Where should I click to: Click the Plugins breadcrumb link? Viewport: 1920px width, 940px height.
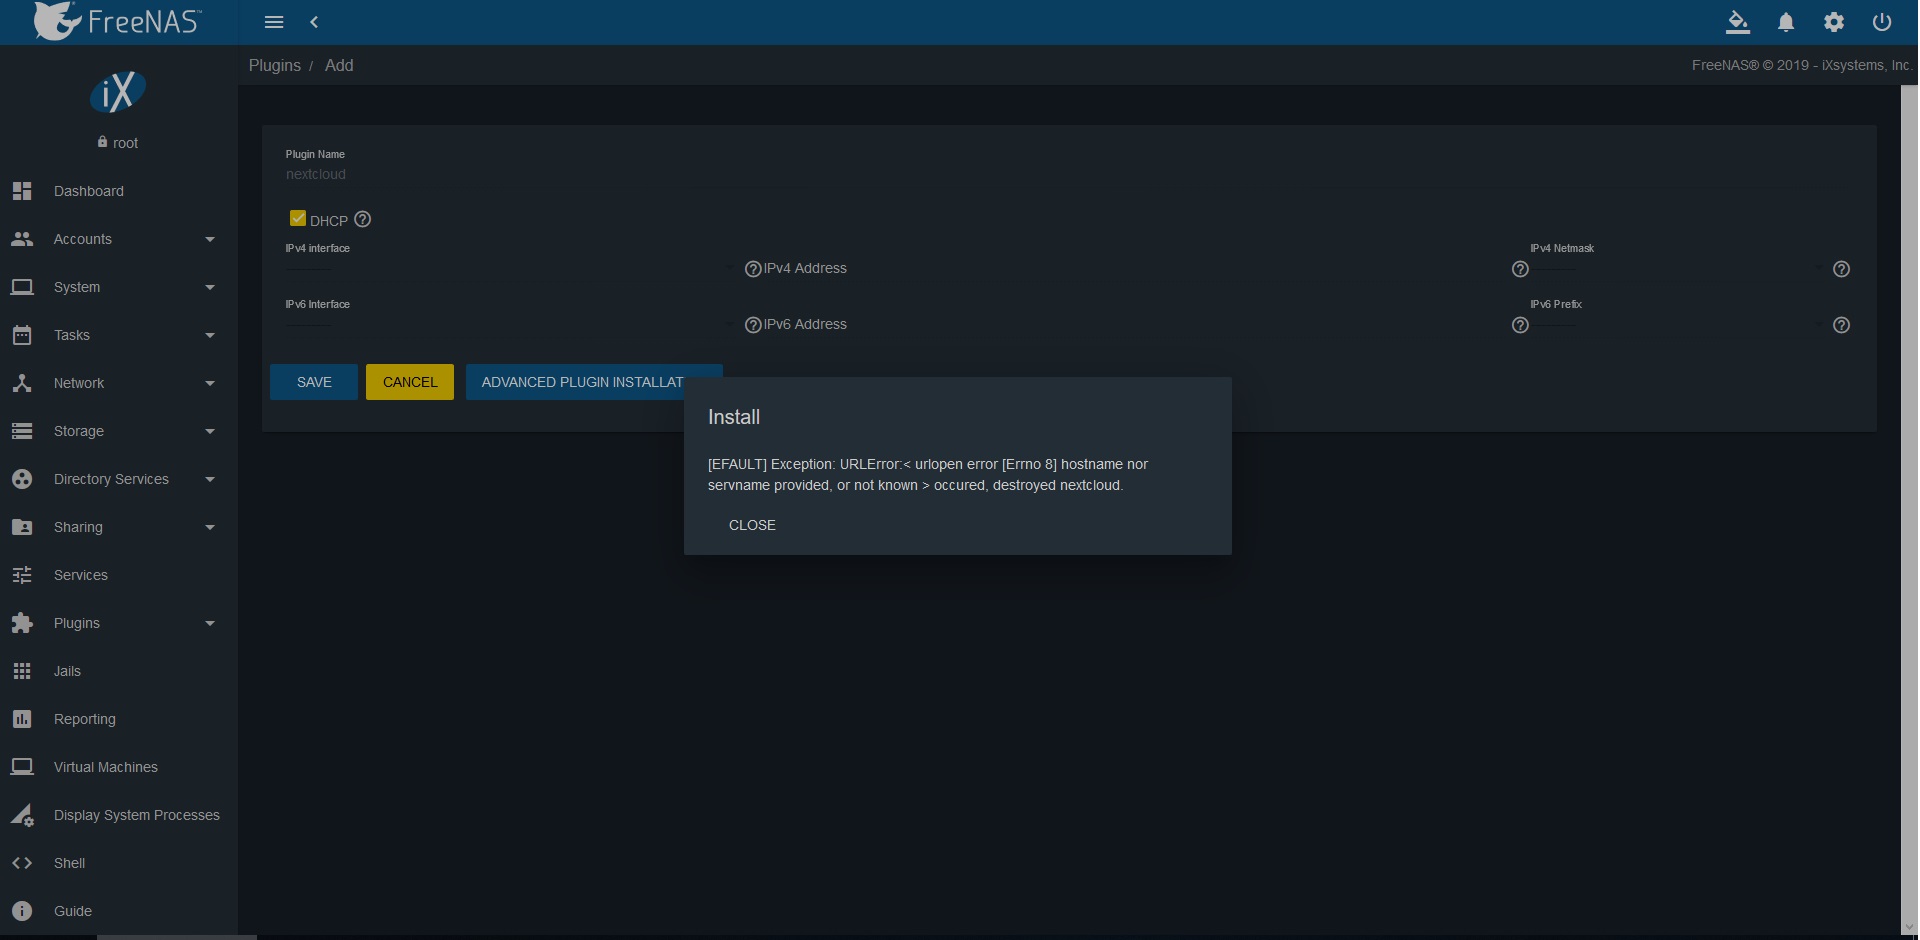(275, 65)
